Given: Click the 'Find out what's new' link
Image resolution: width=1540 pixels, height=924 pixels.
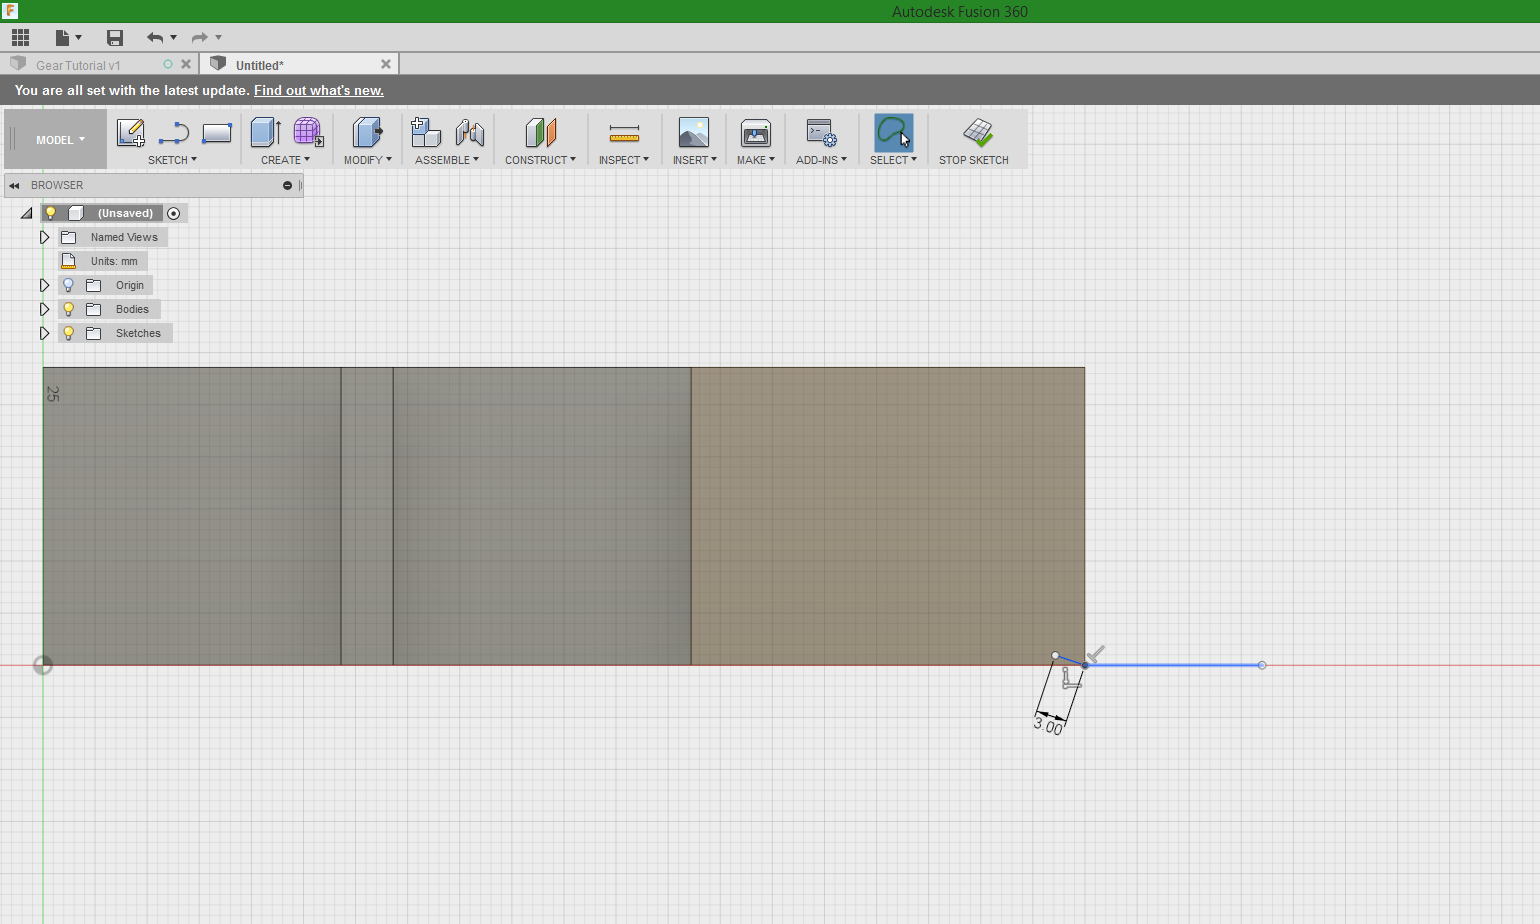Looking at the screenshot, I should click(318, 90).
